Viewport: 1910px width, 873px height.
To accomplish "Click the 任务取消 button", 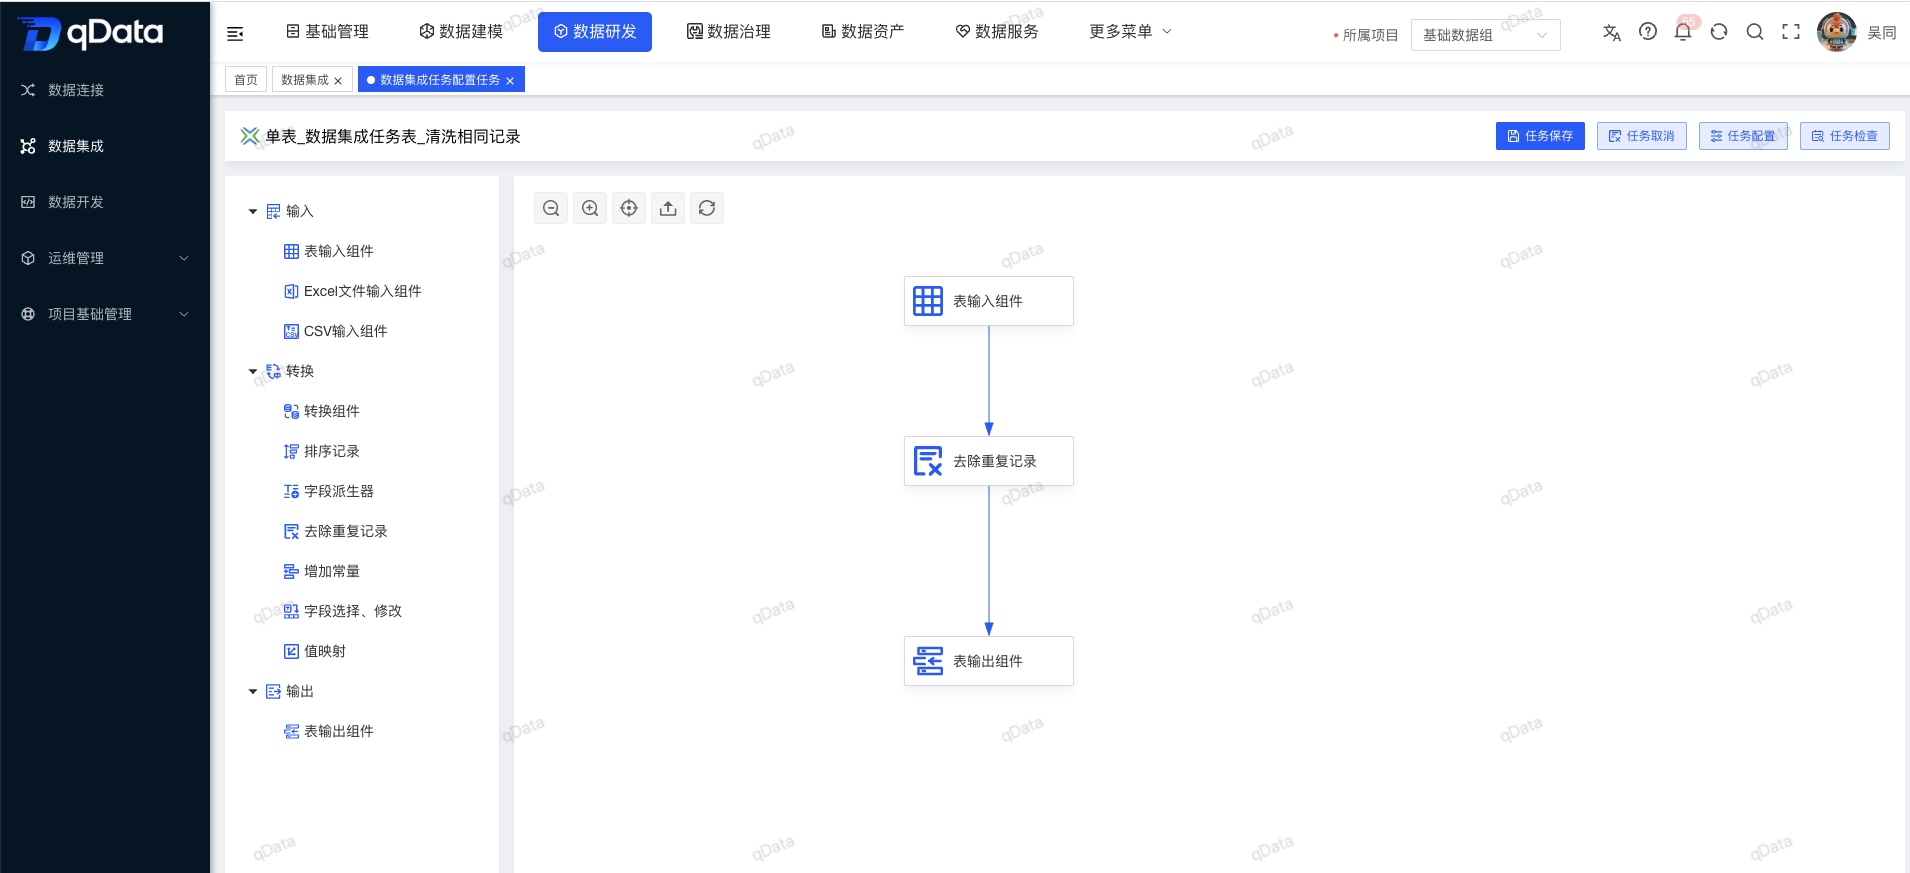I will 1642,136.
